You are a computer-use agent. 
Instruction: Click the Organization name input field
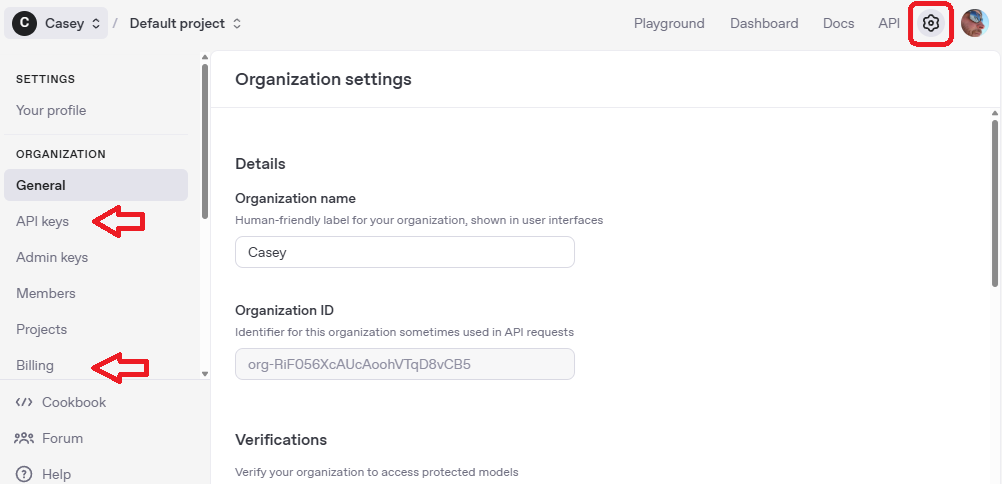pyautogui.click(x=404, y=252)
